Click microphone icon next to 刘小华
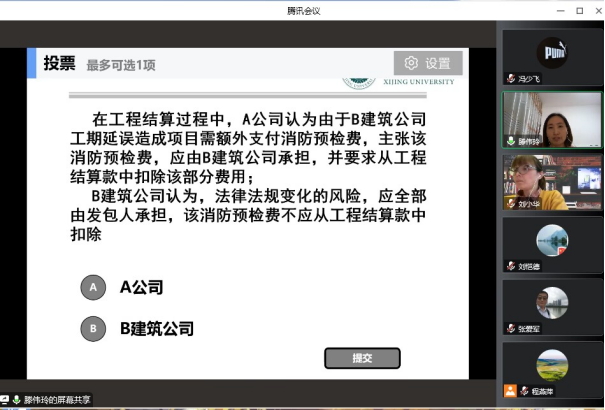This screenshot has height=410, width=605. [511, 204]
